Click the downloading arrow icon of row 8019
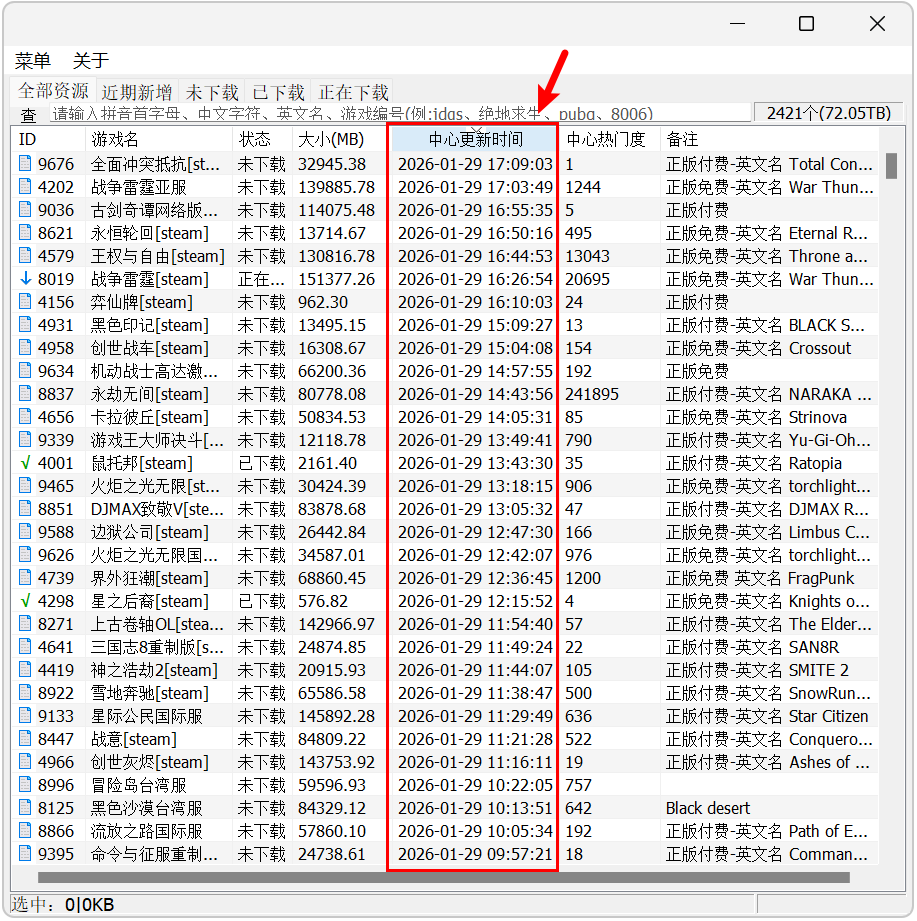The image size is (917, 921). pos(25,278)
